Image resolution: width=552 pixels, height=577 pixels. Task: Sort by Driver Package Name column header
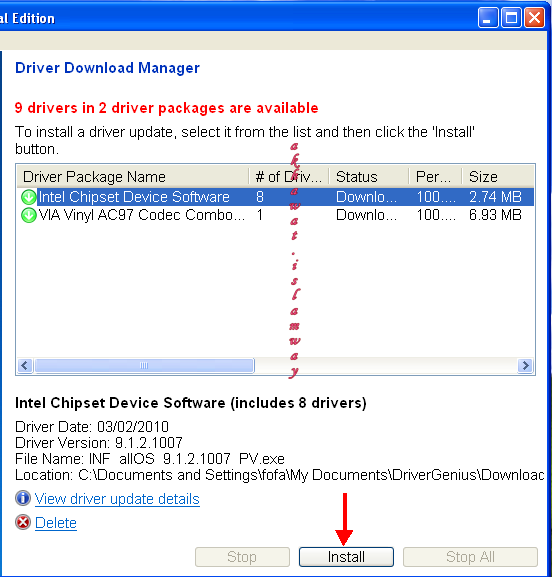tap(133, 177)
